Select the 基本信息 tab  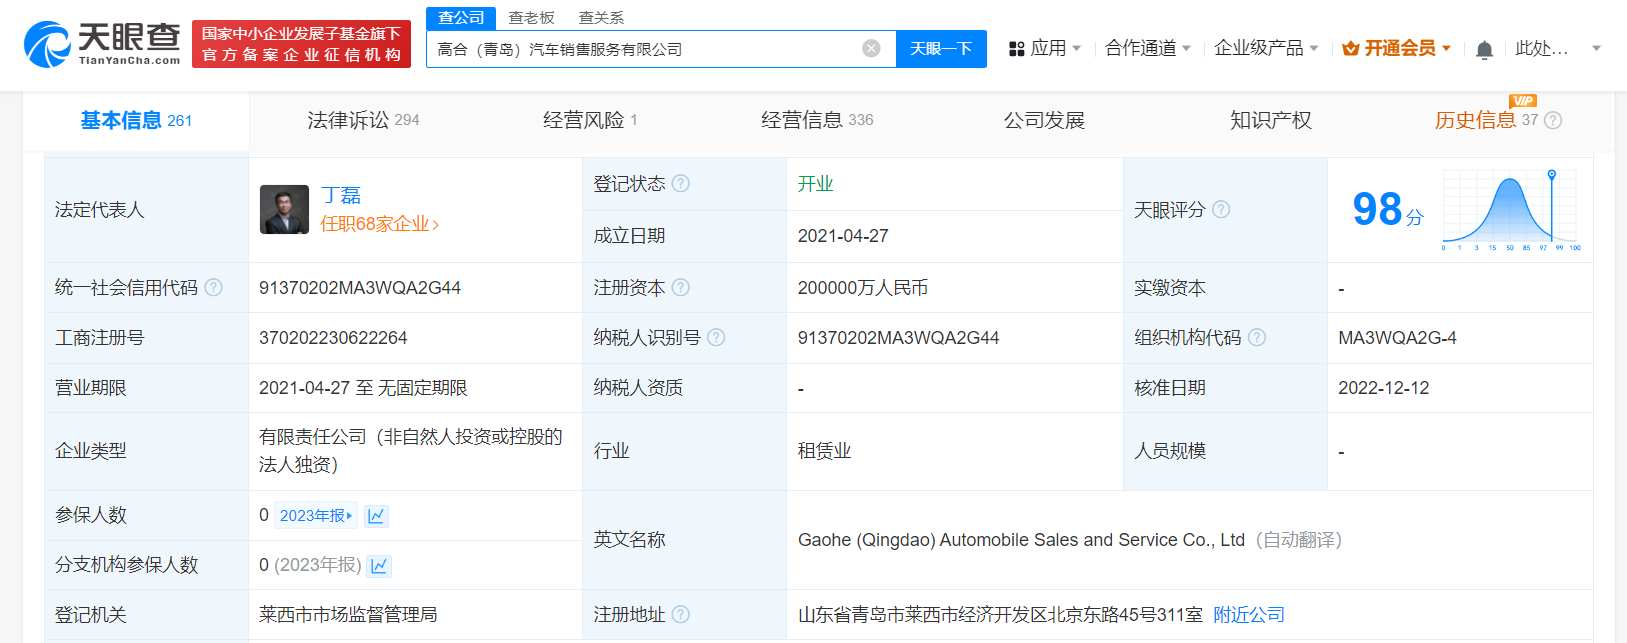point(136,120)
